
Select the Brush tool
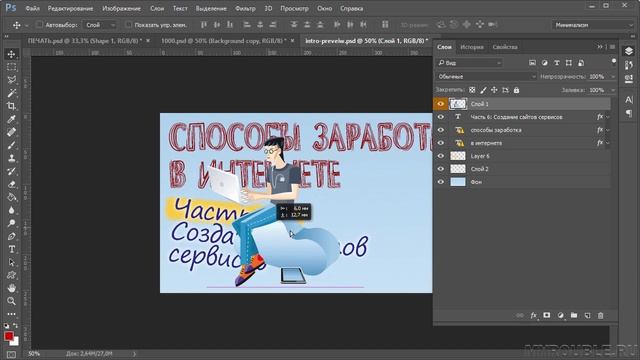[x=11, y=145]
